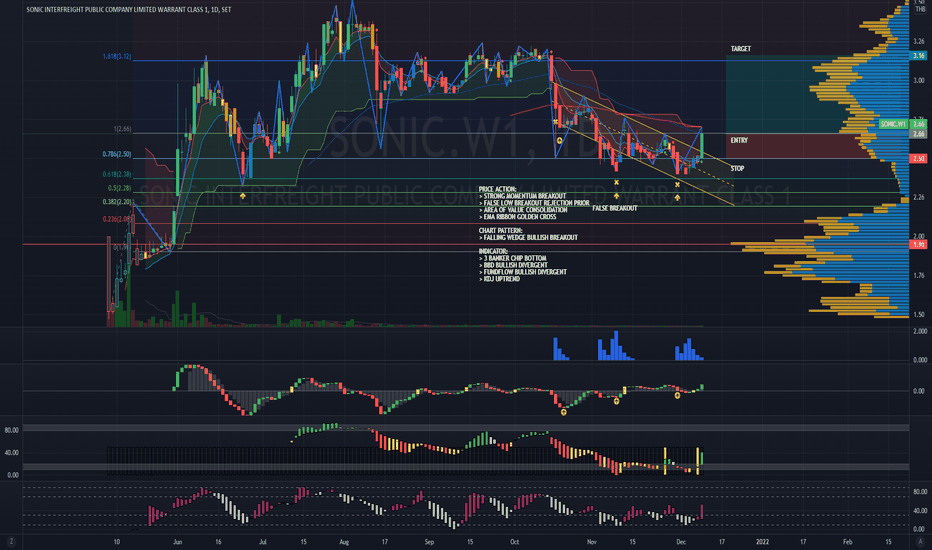Click the Feb label on time axis
Screen dimensions: 932x550
848,542
